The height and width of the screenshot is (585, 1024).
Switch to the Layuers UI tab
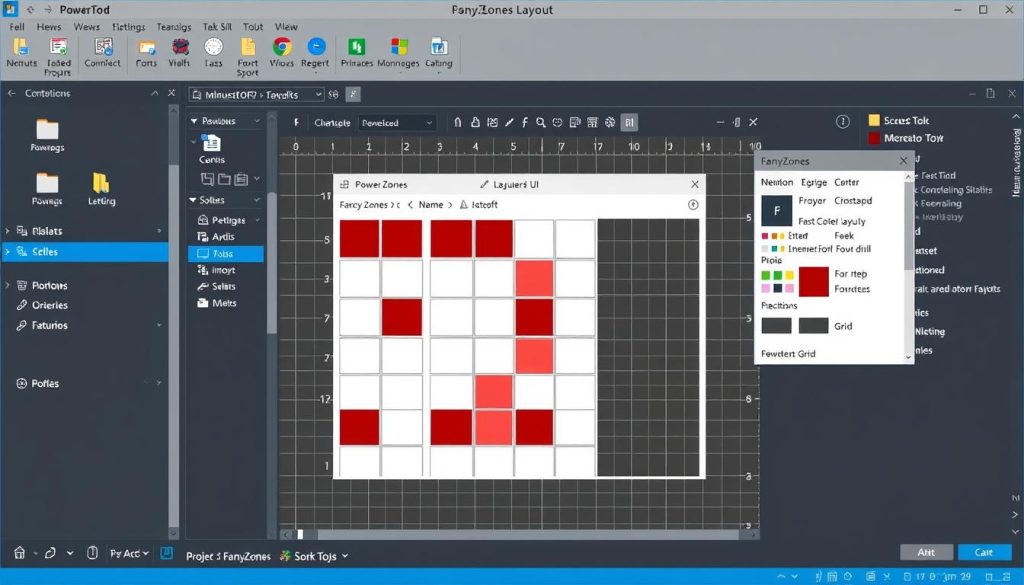pyautogui.click(x=509, y=185)
